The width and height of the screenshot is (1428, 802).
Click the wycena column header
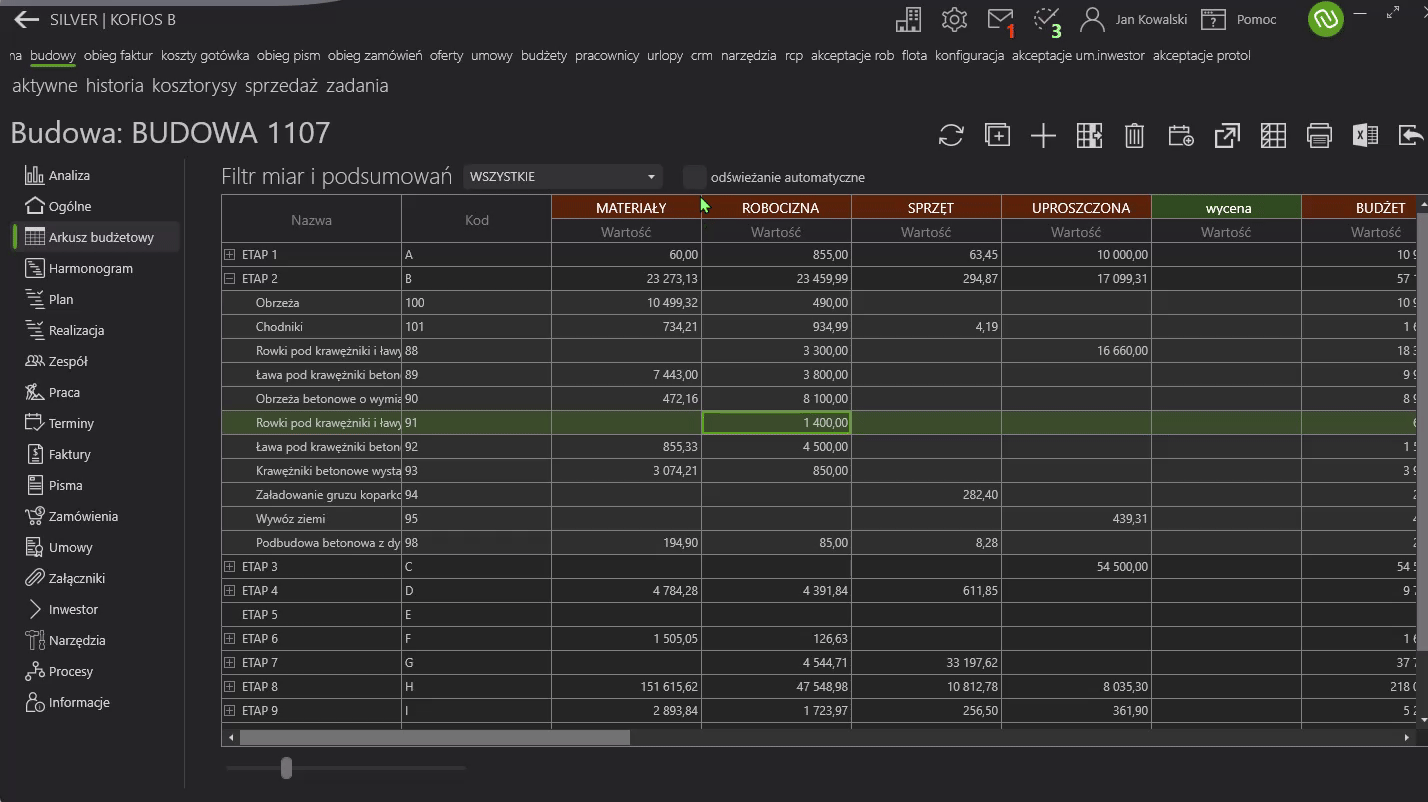tap(1227, 208)
